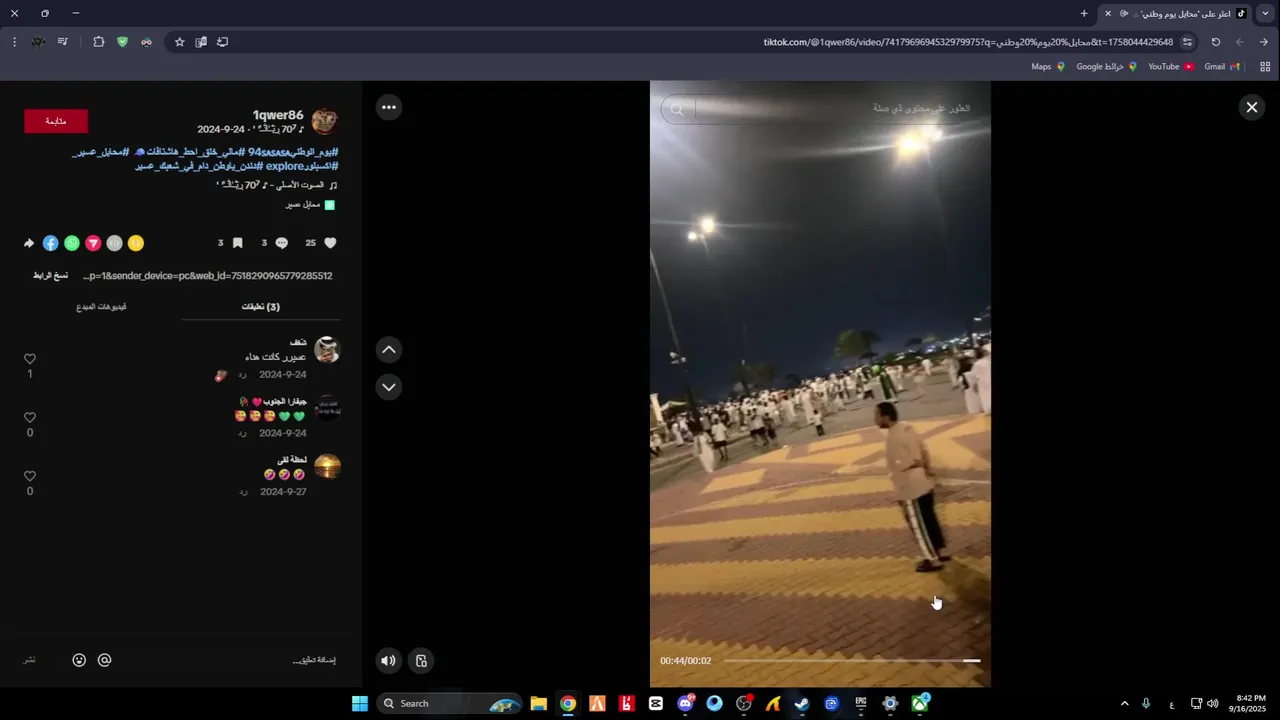The height and width of the screenshot is (720, 1280).
Task: Click the video progress slider
Action: point(852,661)
